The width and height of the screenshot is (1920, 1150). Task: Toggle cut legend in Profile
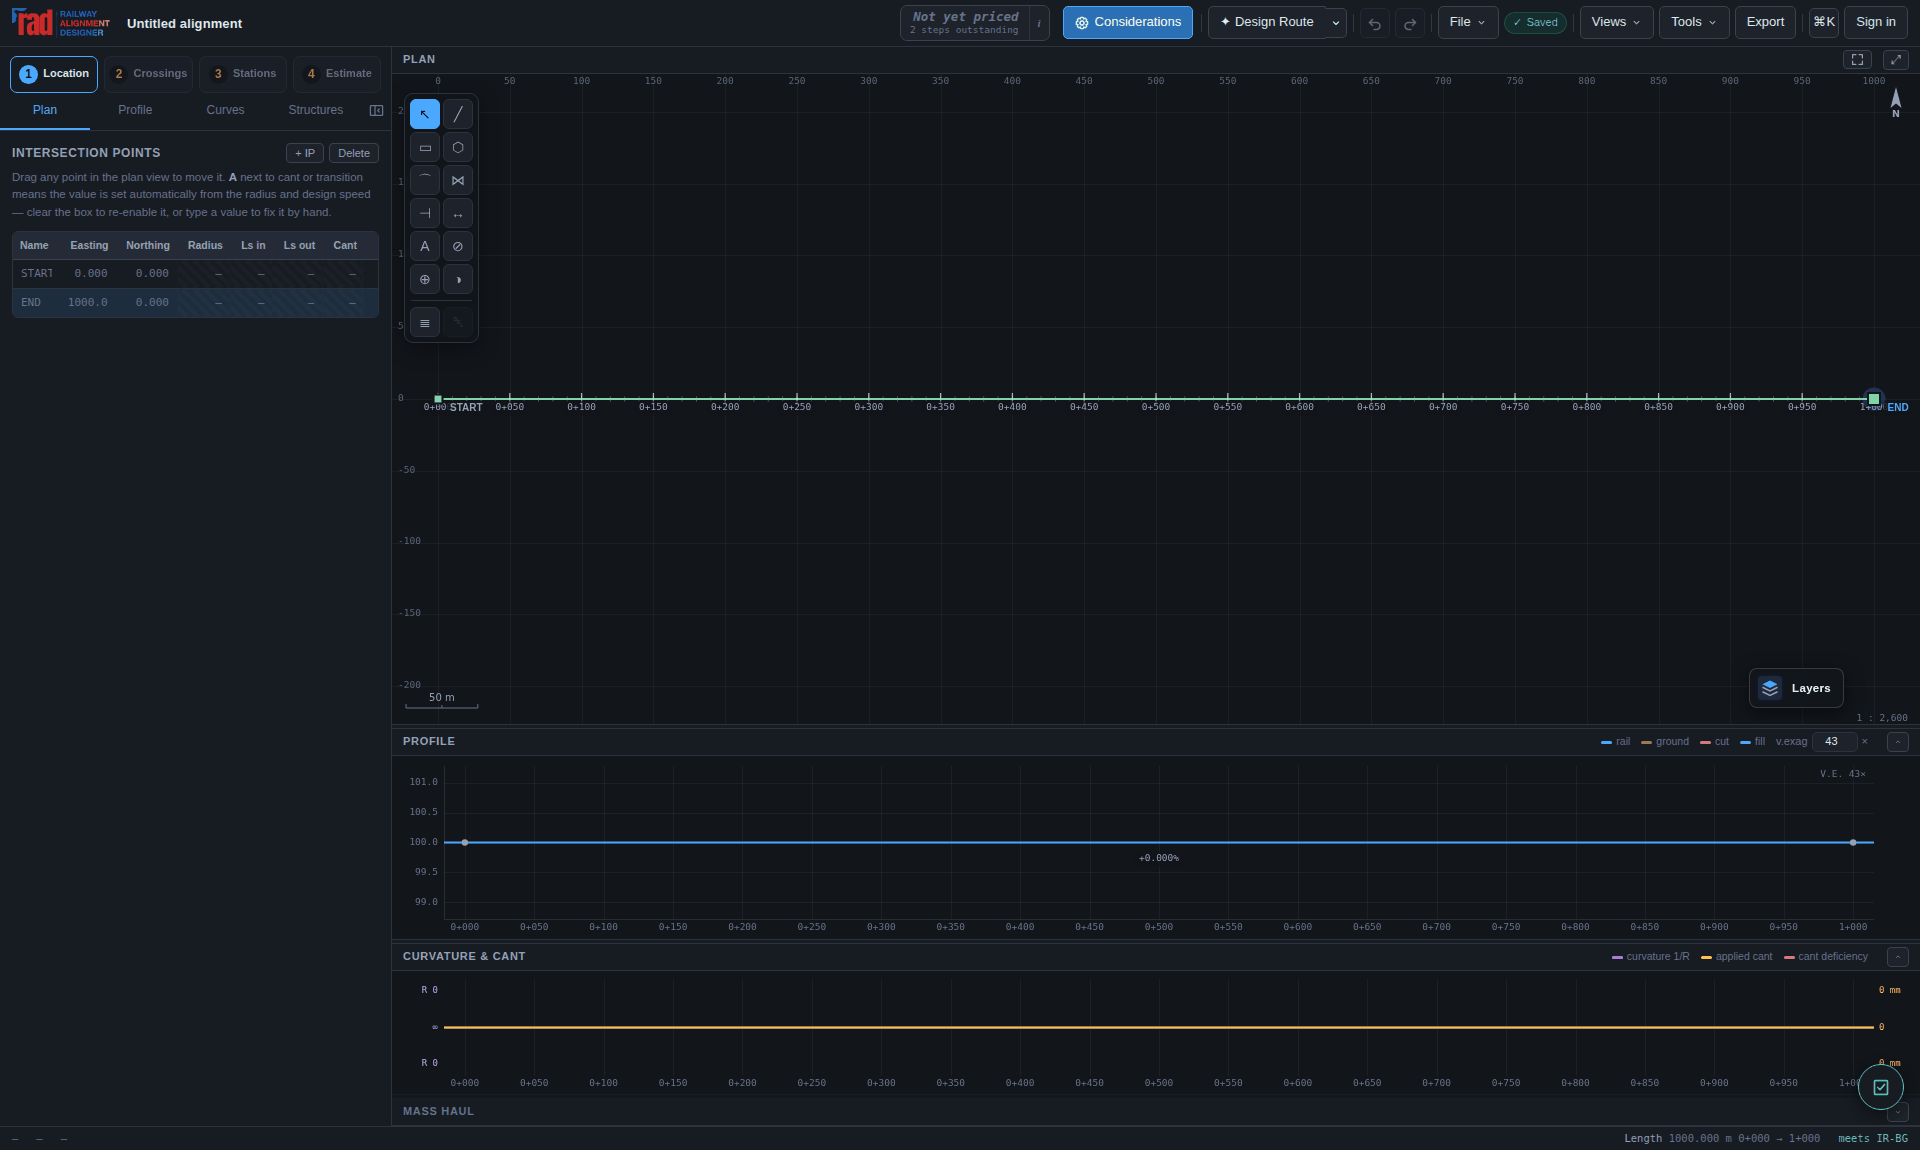click(x=1714, y=742)
